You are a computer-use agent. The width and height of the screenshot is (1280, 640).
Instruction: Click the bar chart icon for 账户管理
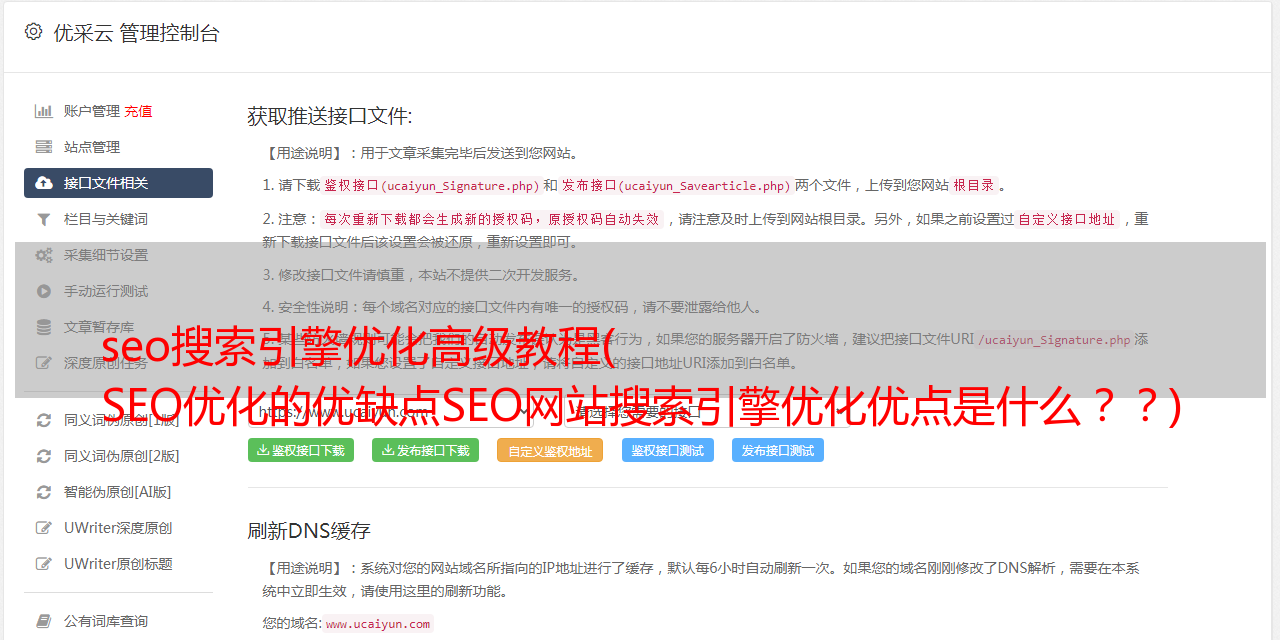point(44,111)
